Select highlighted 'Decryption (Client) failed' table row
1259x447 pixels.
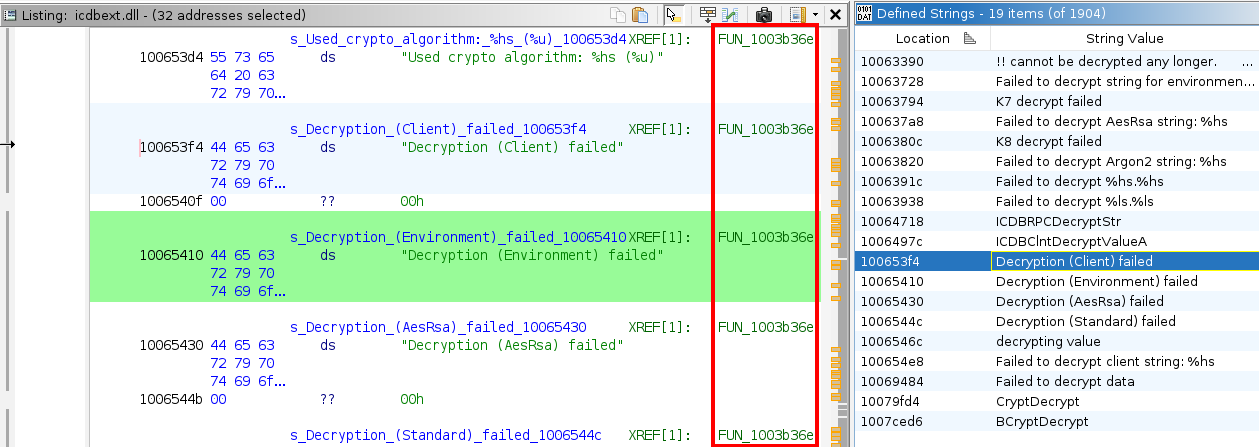[x=1056, y=261]
